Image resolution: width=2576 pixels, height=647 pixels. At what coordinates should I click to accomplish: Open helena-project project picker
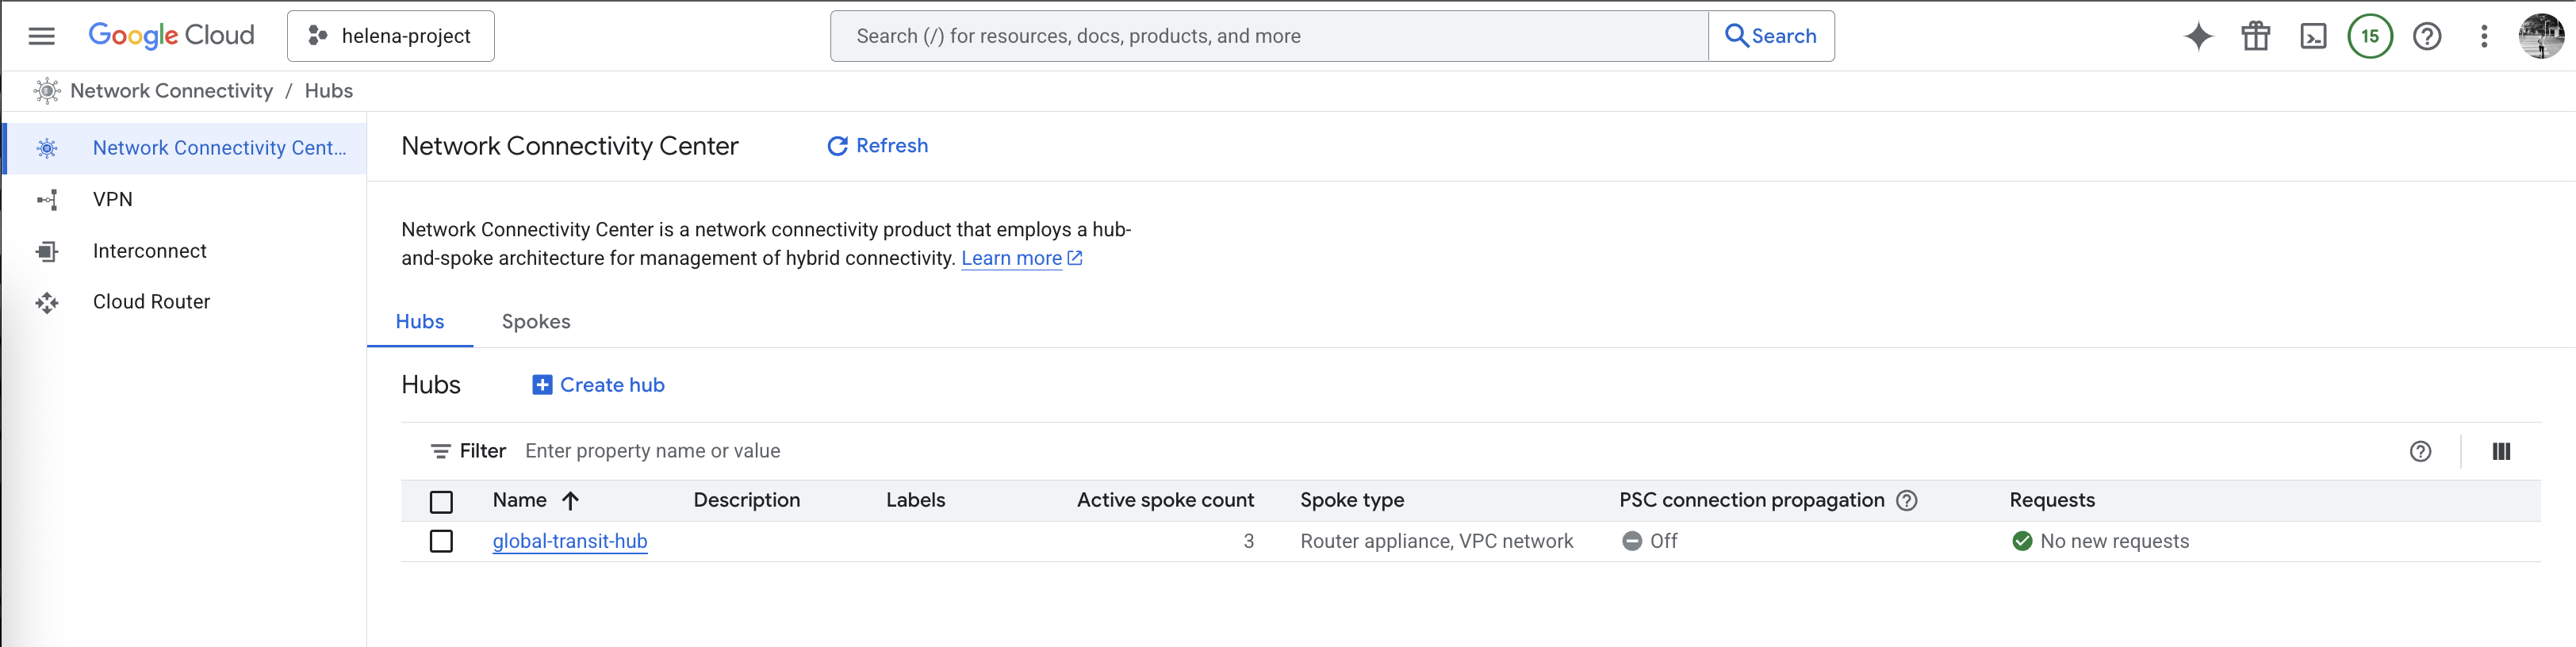click(x=390, y=36)
